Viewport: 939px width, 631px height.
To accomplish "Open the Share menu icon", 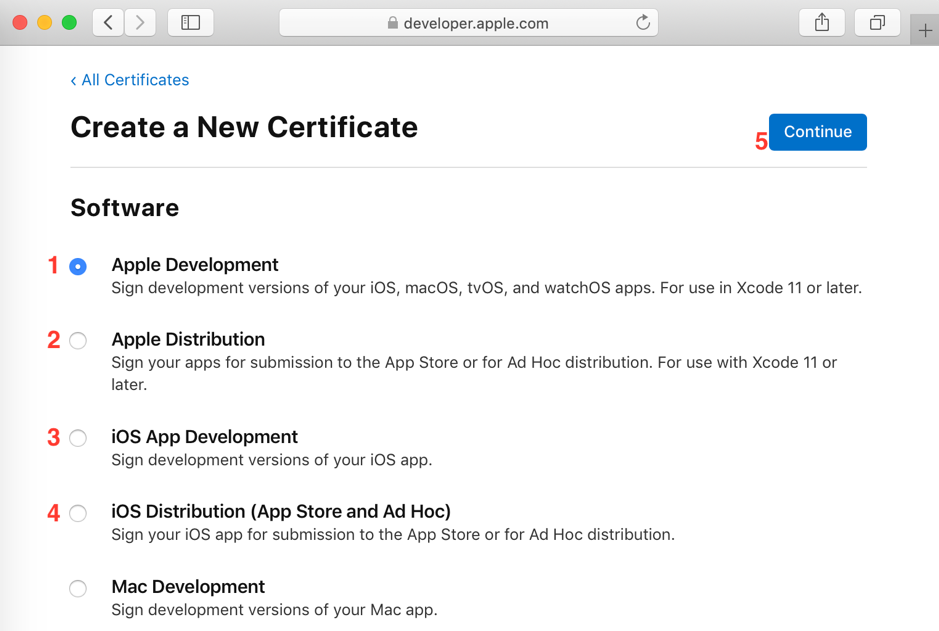I will [x=822, y=23].
